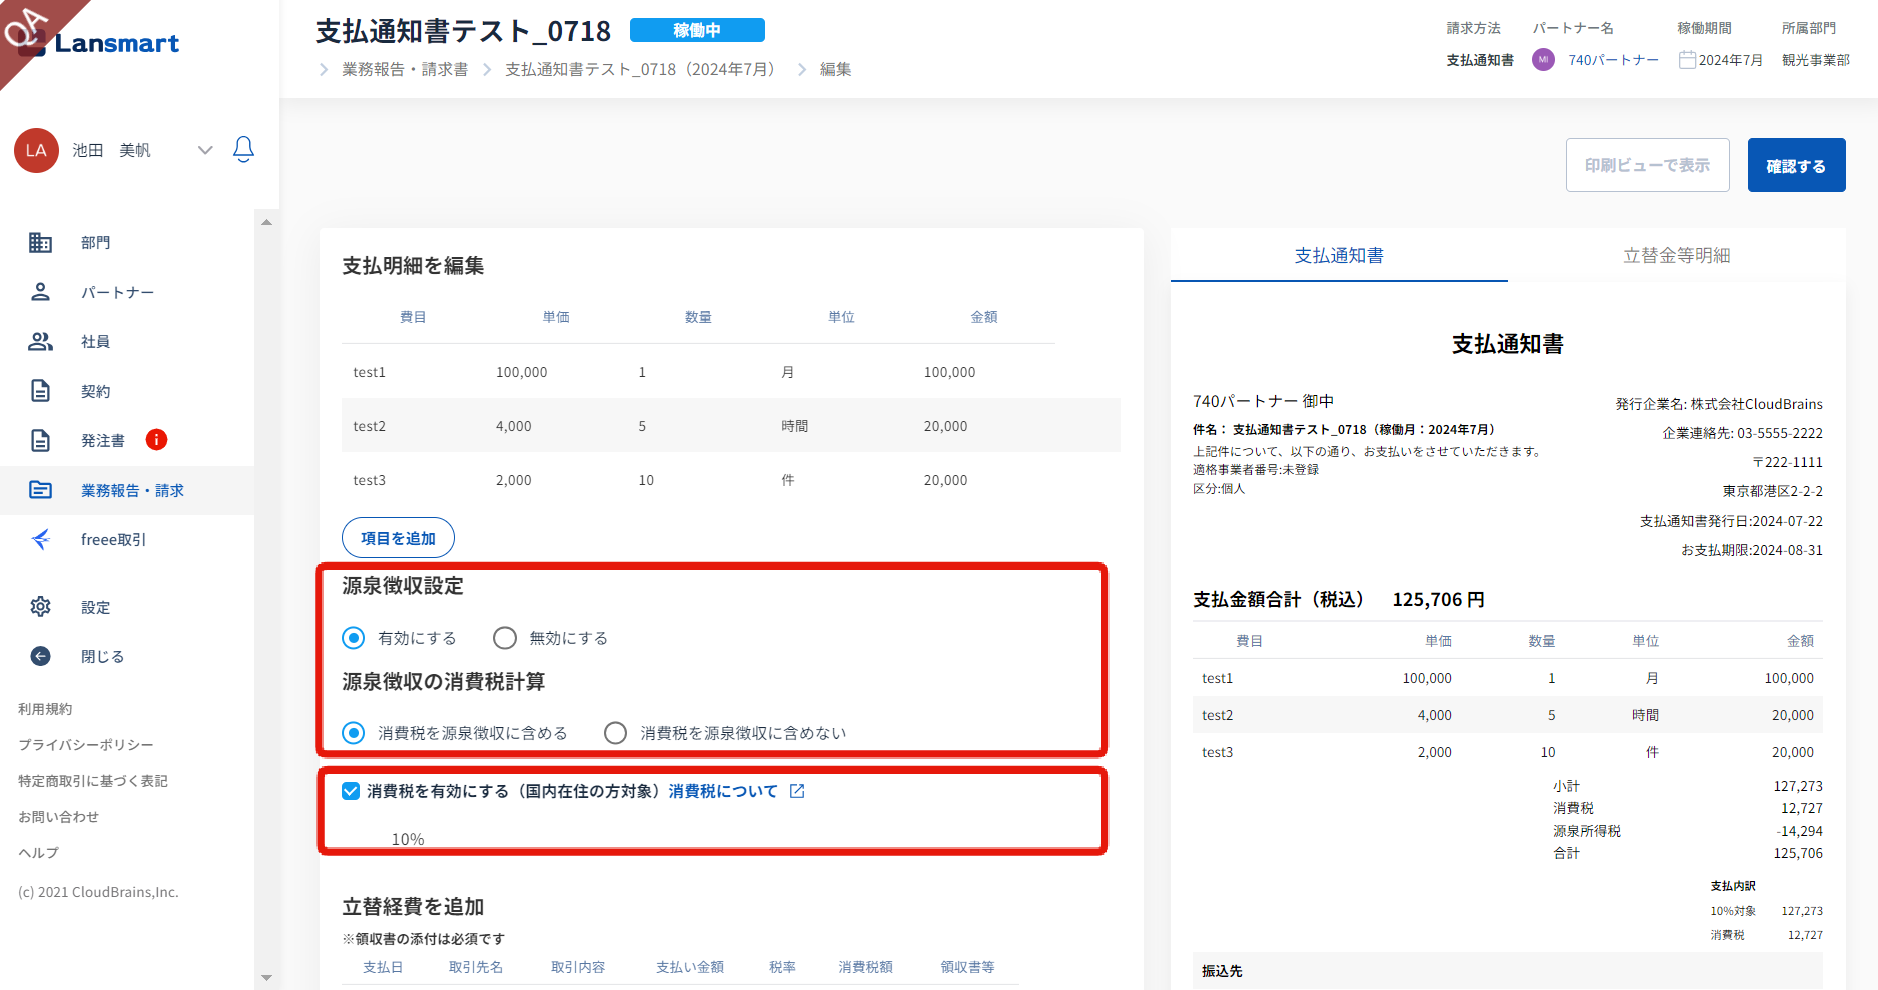Open 業務報告・請求 menu item
Image resolution: width=1878 pixels, height=990 pixels.
[132, 491]
